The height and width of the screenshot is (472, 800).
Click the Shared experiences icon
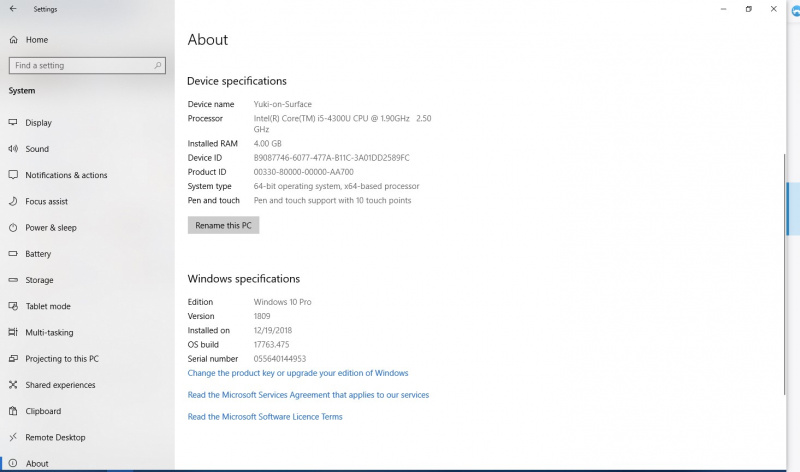13,385
